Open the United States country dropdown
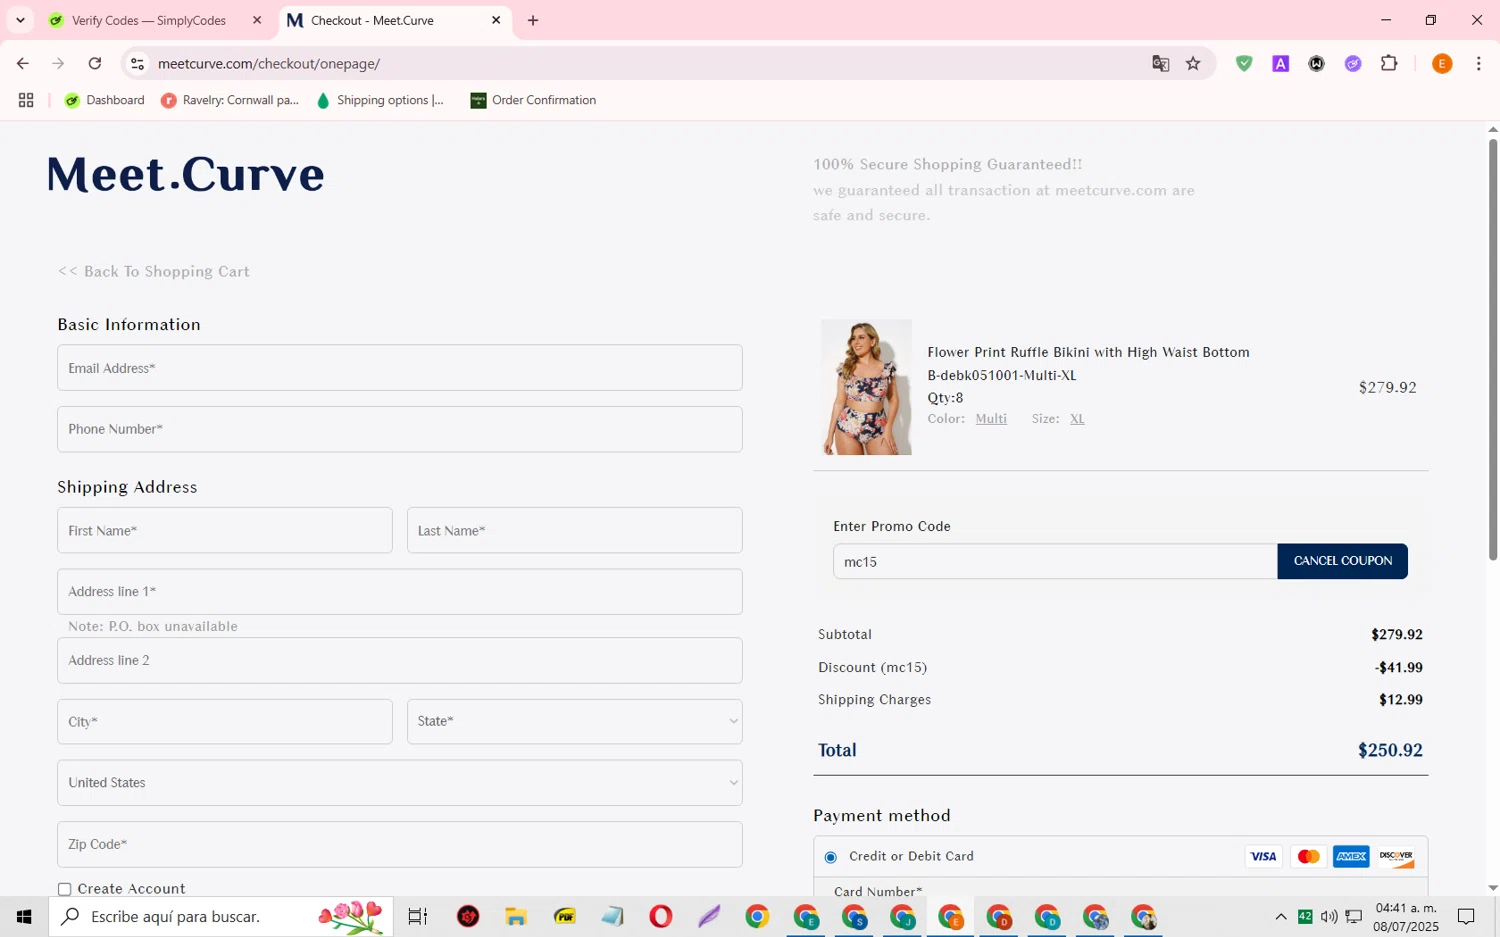The width and height of the screenshot is (1500, 937). [x=399, y=783]
